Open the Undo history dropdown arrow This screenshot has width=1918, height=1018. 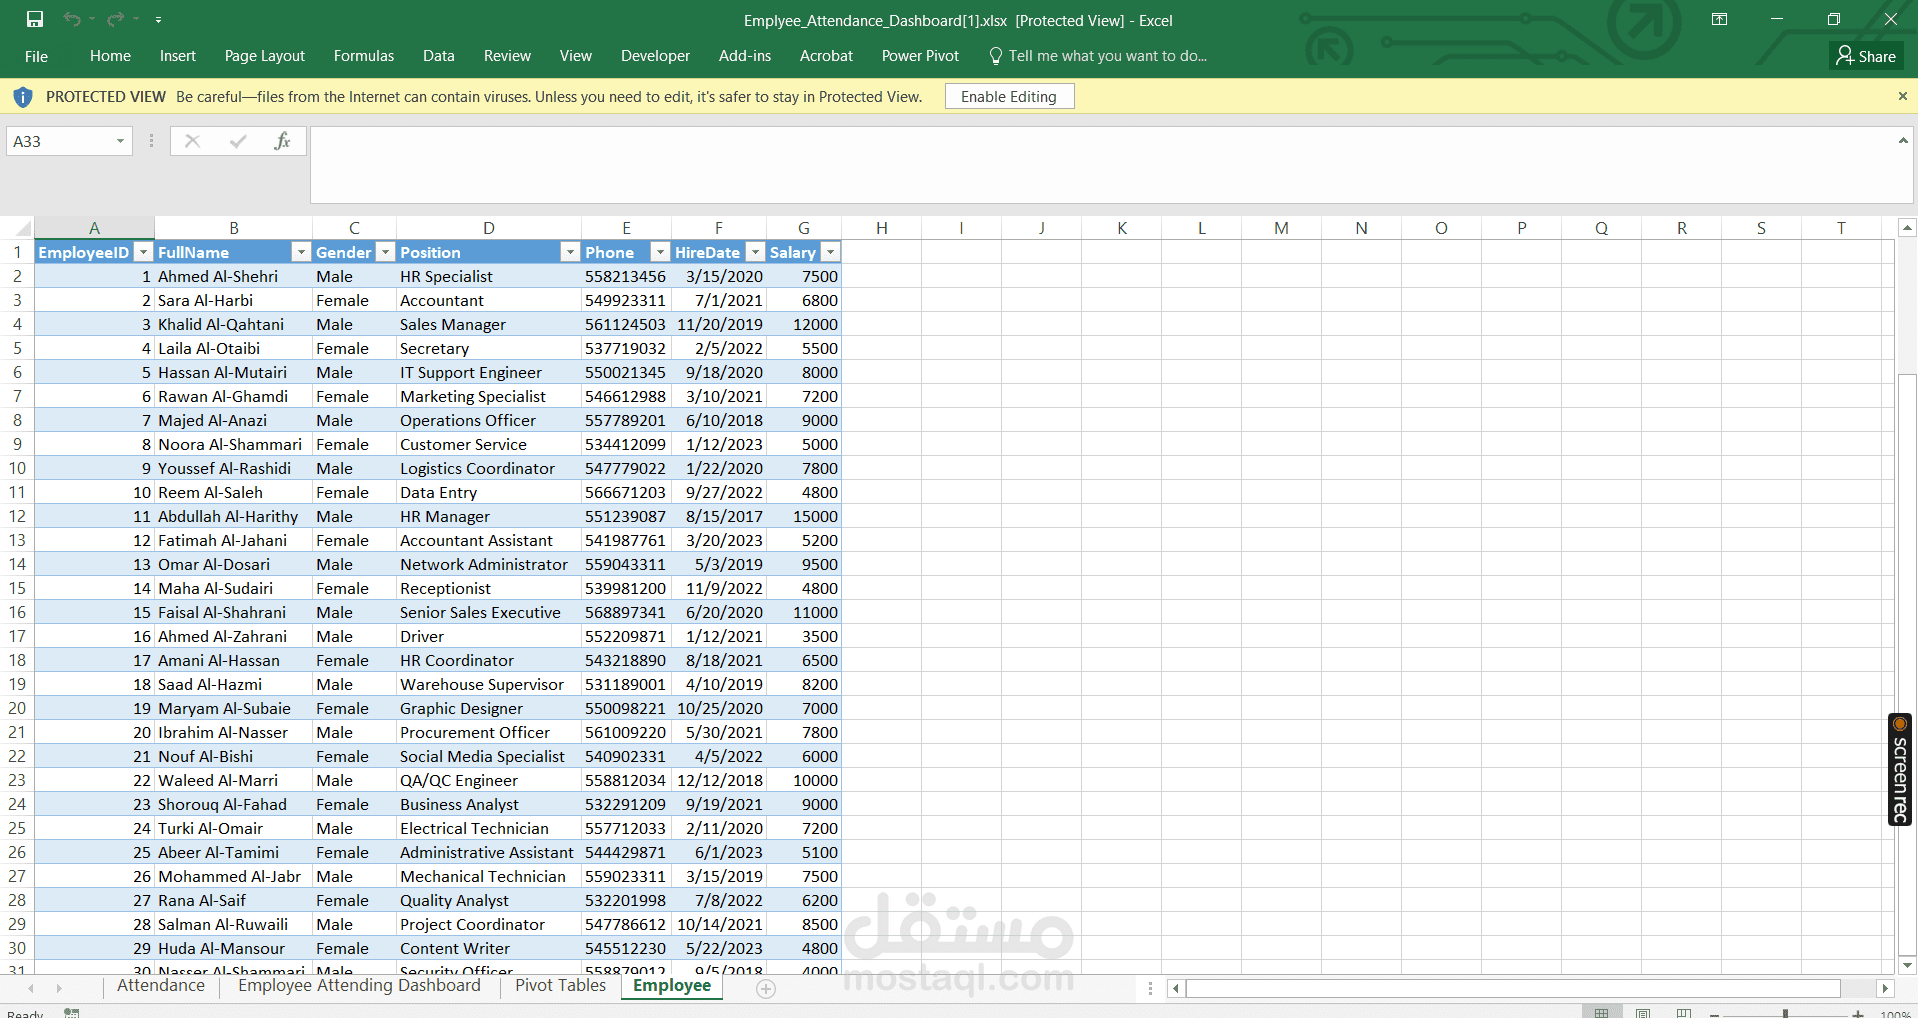(x=91, y=19)
